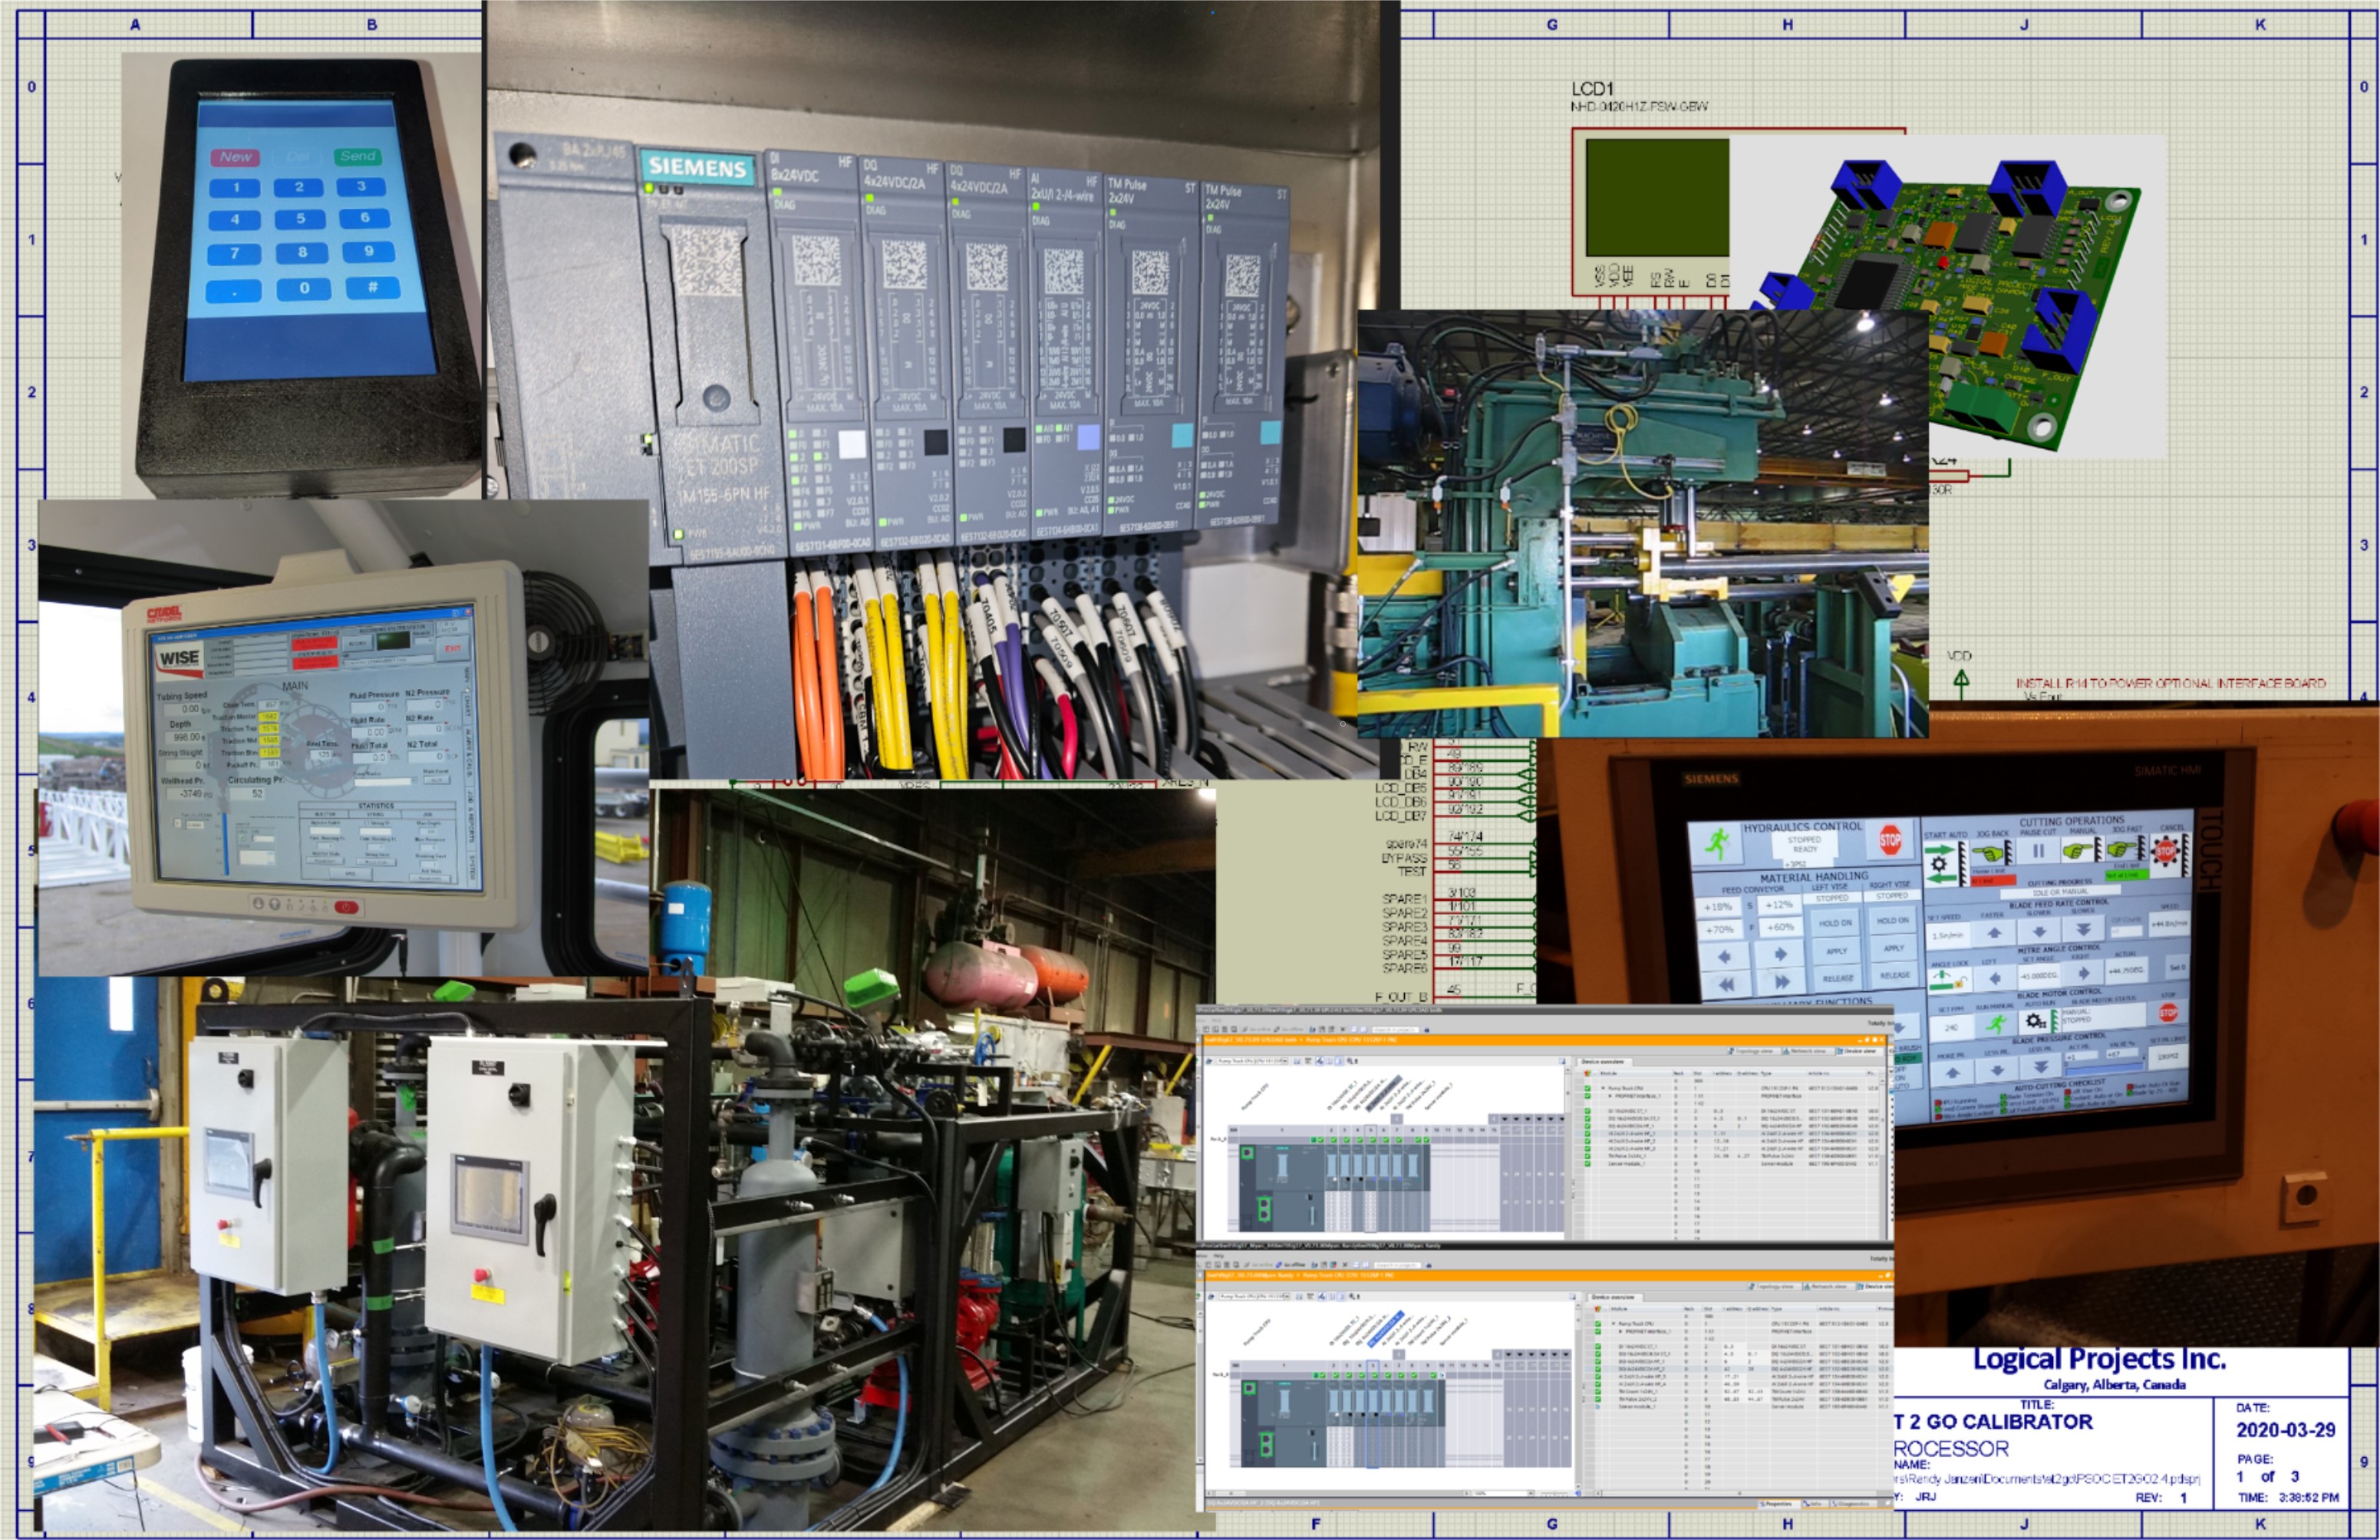Tap the MORE PR. up arrow

click(1952, 1073)
